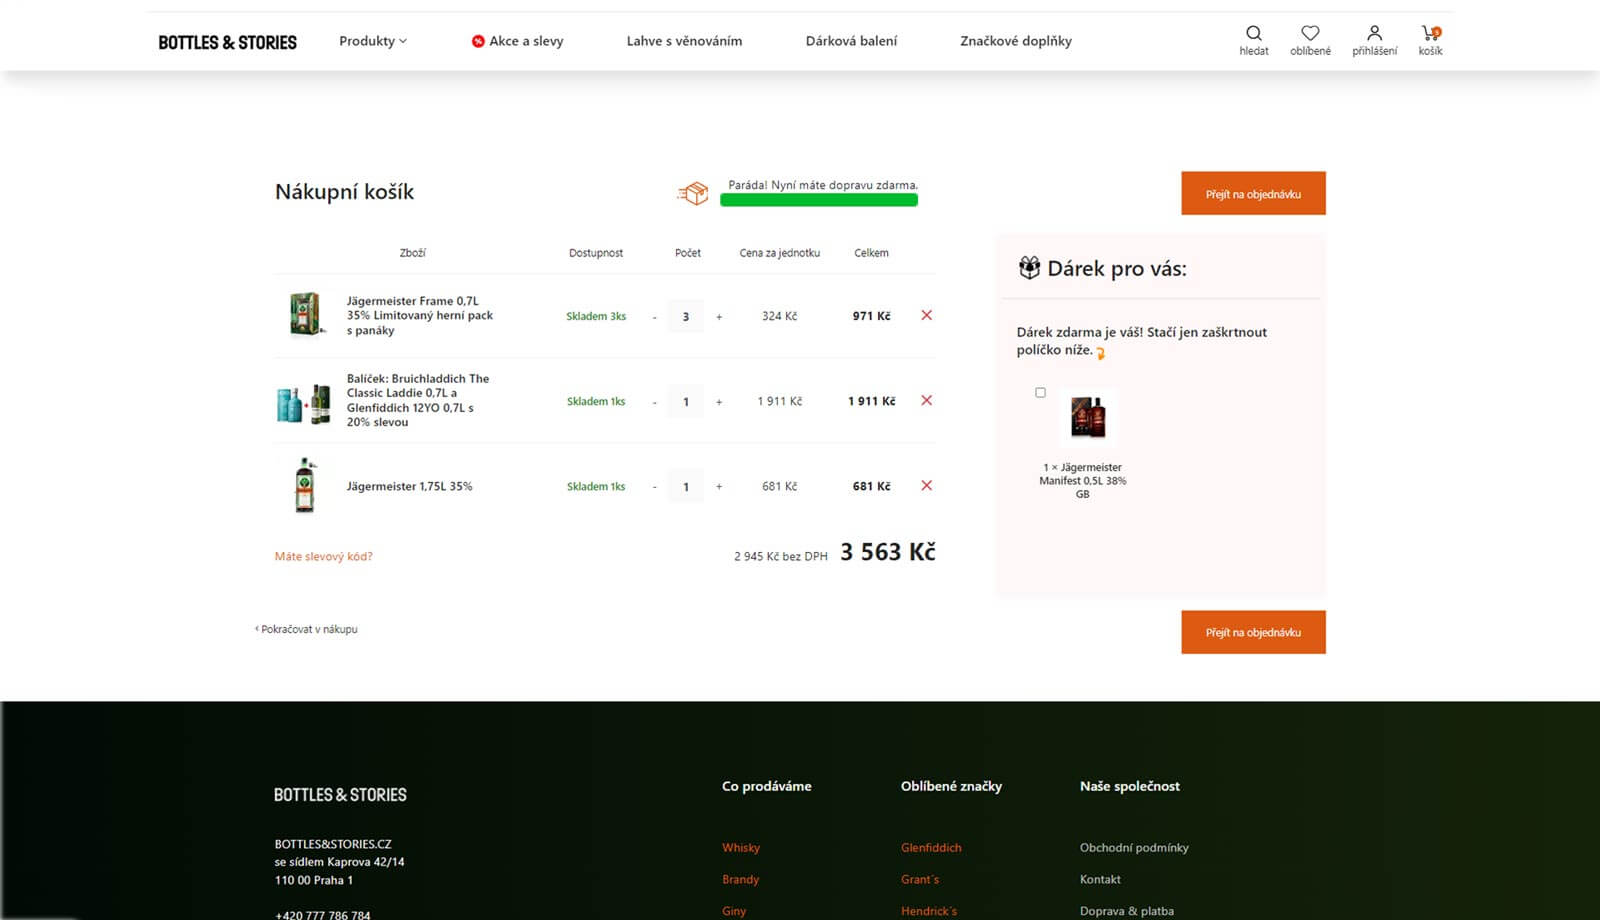The image size is (1600, 920).
Task: Click 'Skladem 3ks' availability text
Action: (596, 316)
